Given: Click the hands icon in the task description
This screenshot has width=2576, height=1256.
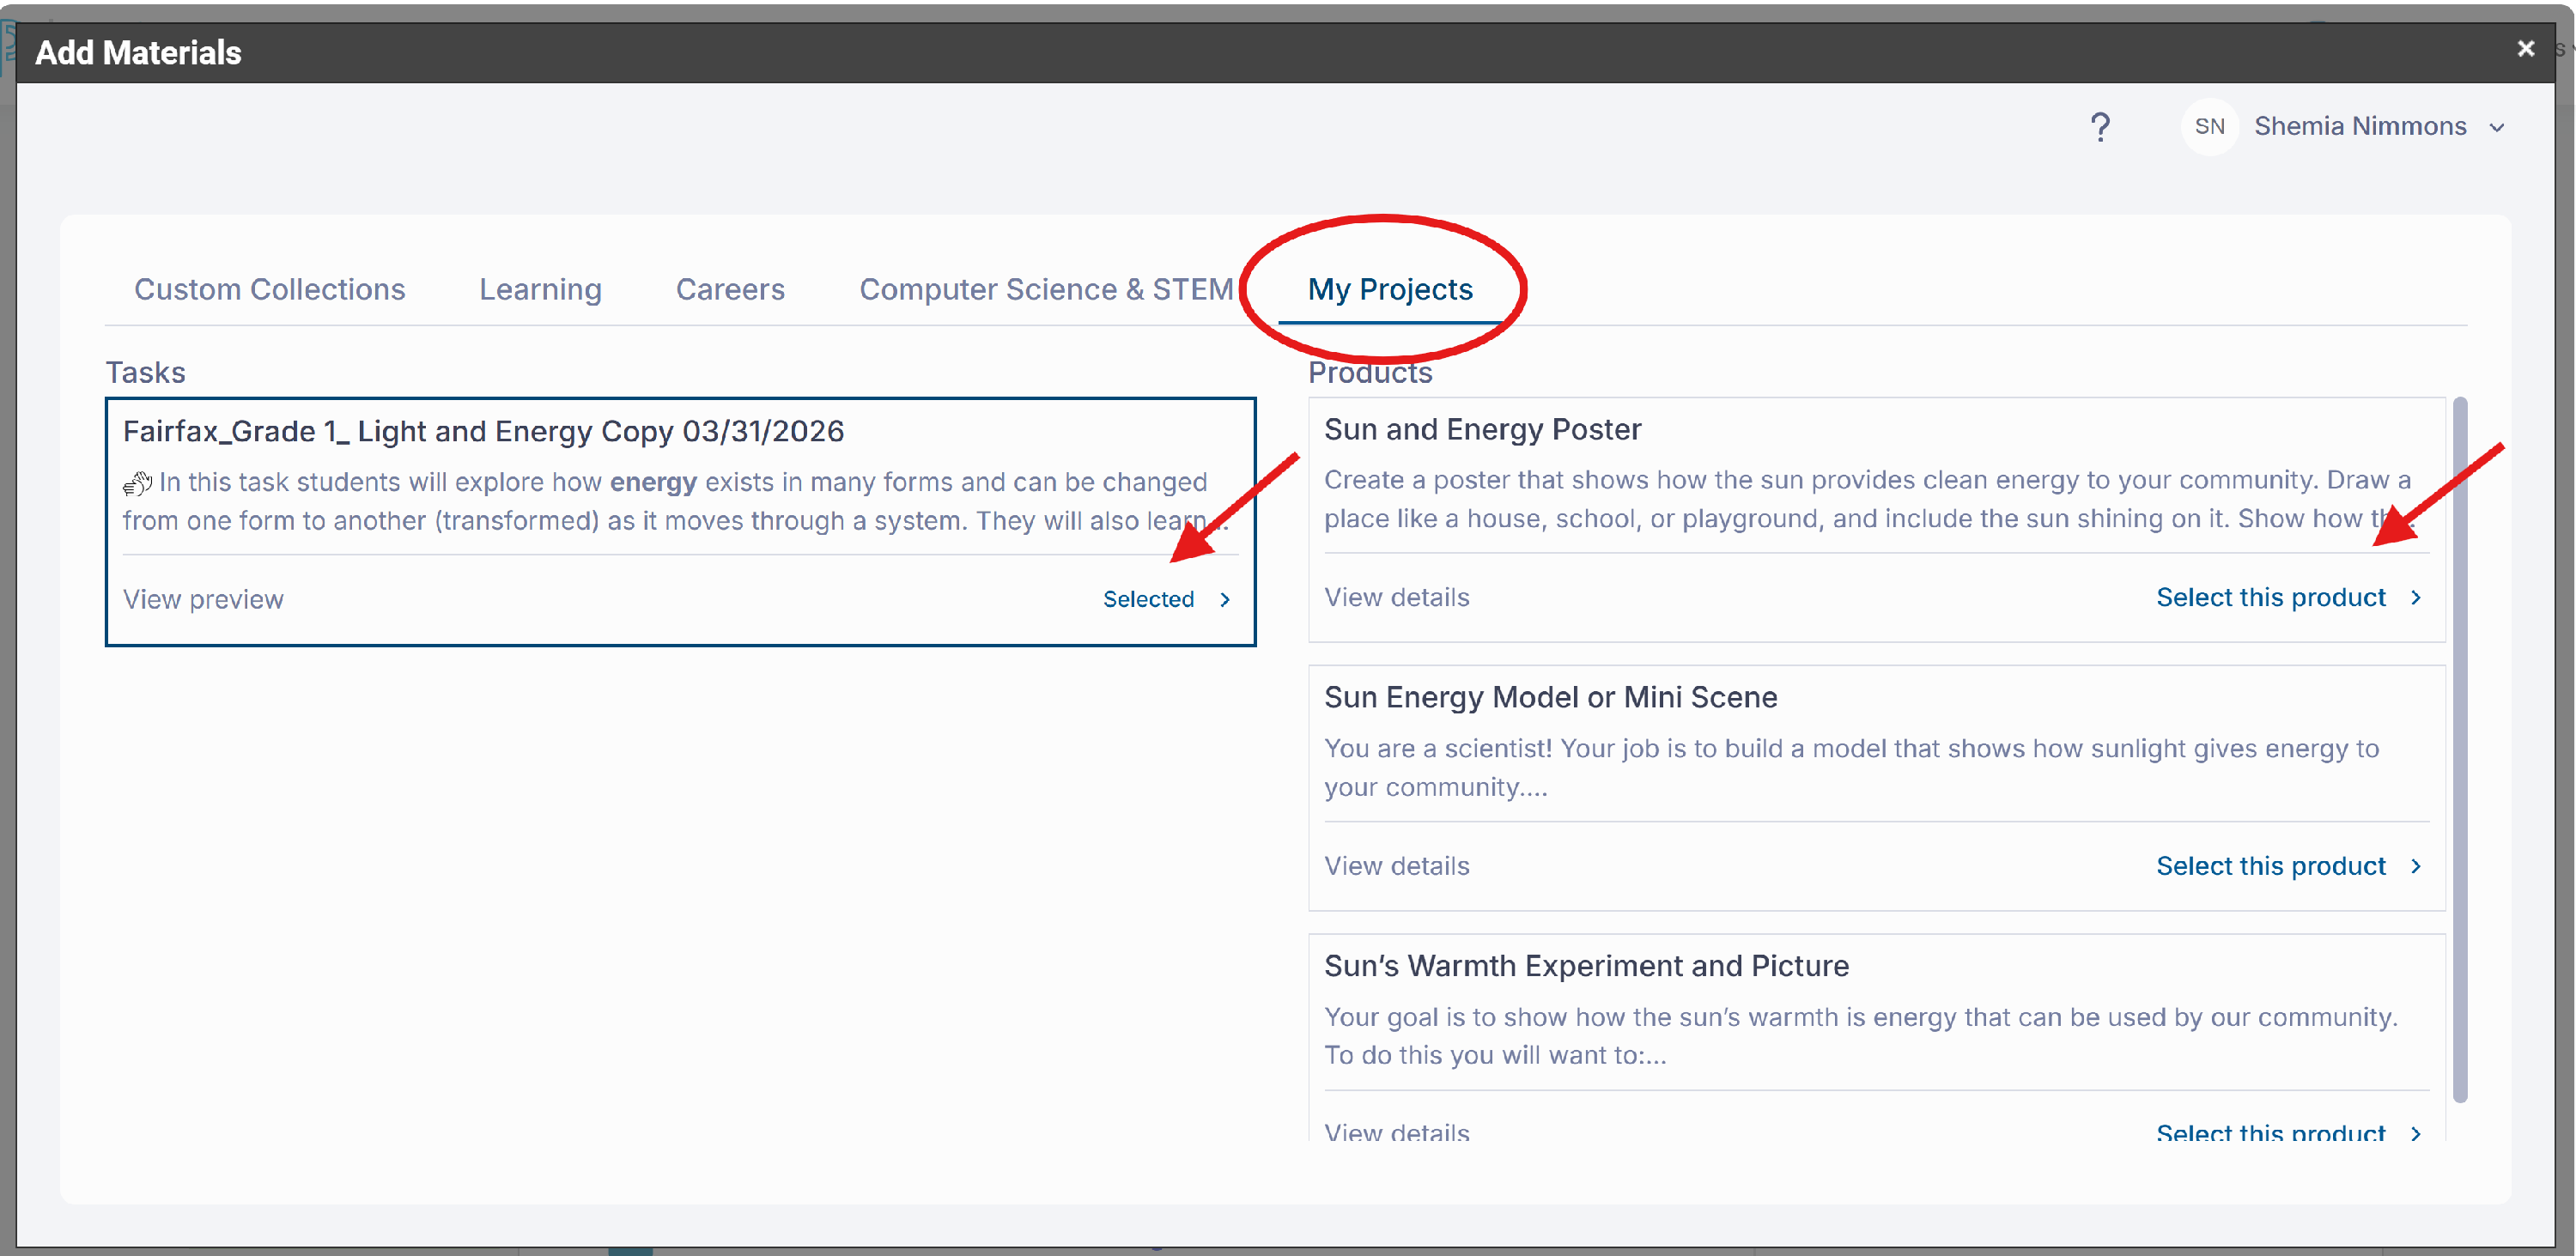Looking at the screenshot, I should [137, 484].
